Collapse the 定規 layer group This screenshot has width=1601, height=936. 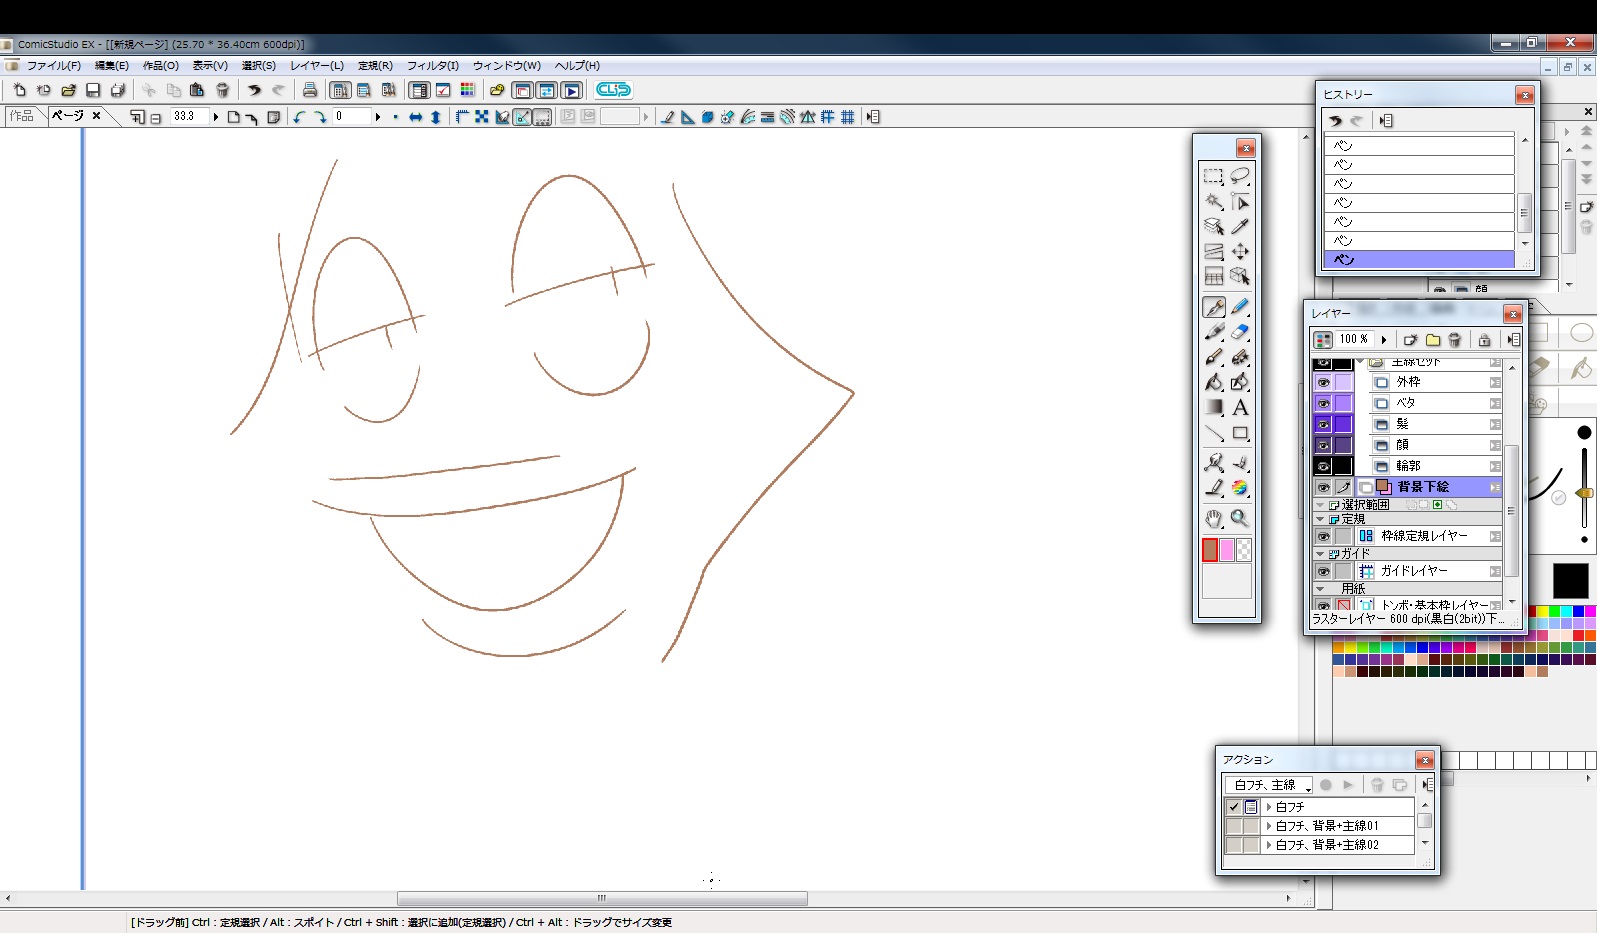click(1320, 519)
